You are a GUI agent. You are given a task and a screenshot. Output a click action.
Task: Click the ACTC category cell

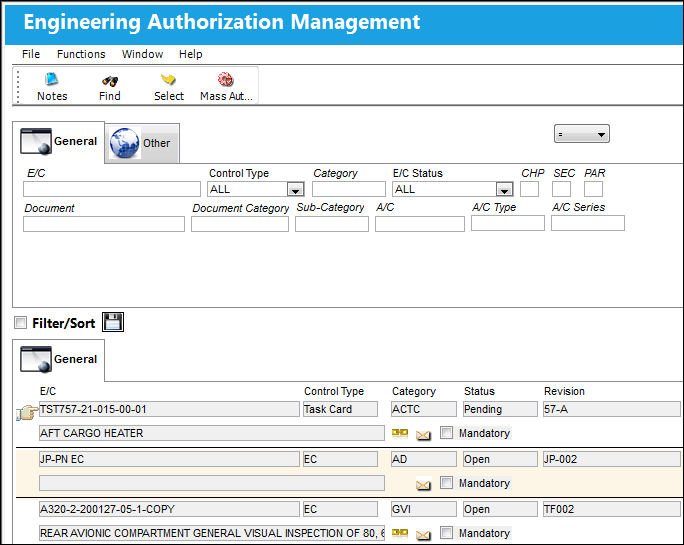pos(424,409)
